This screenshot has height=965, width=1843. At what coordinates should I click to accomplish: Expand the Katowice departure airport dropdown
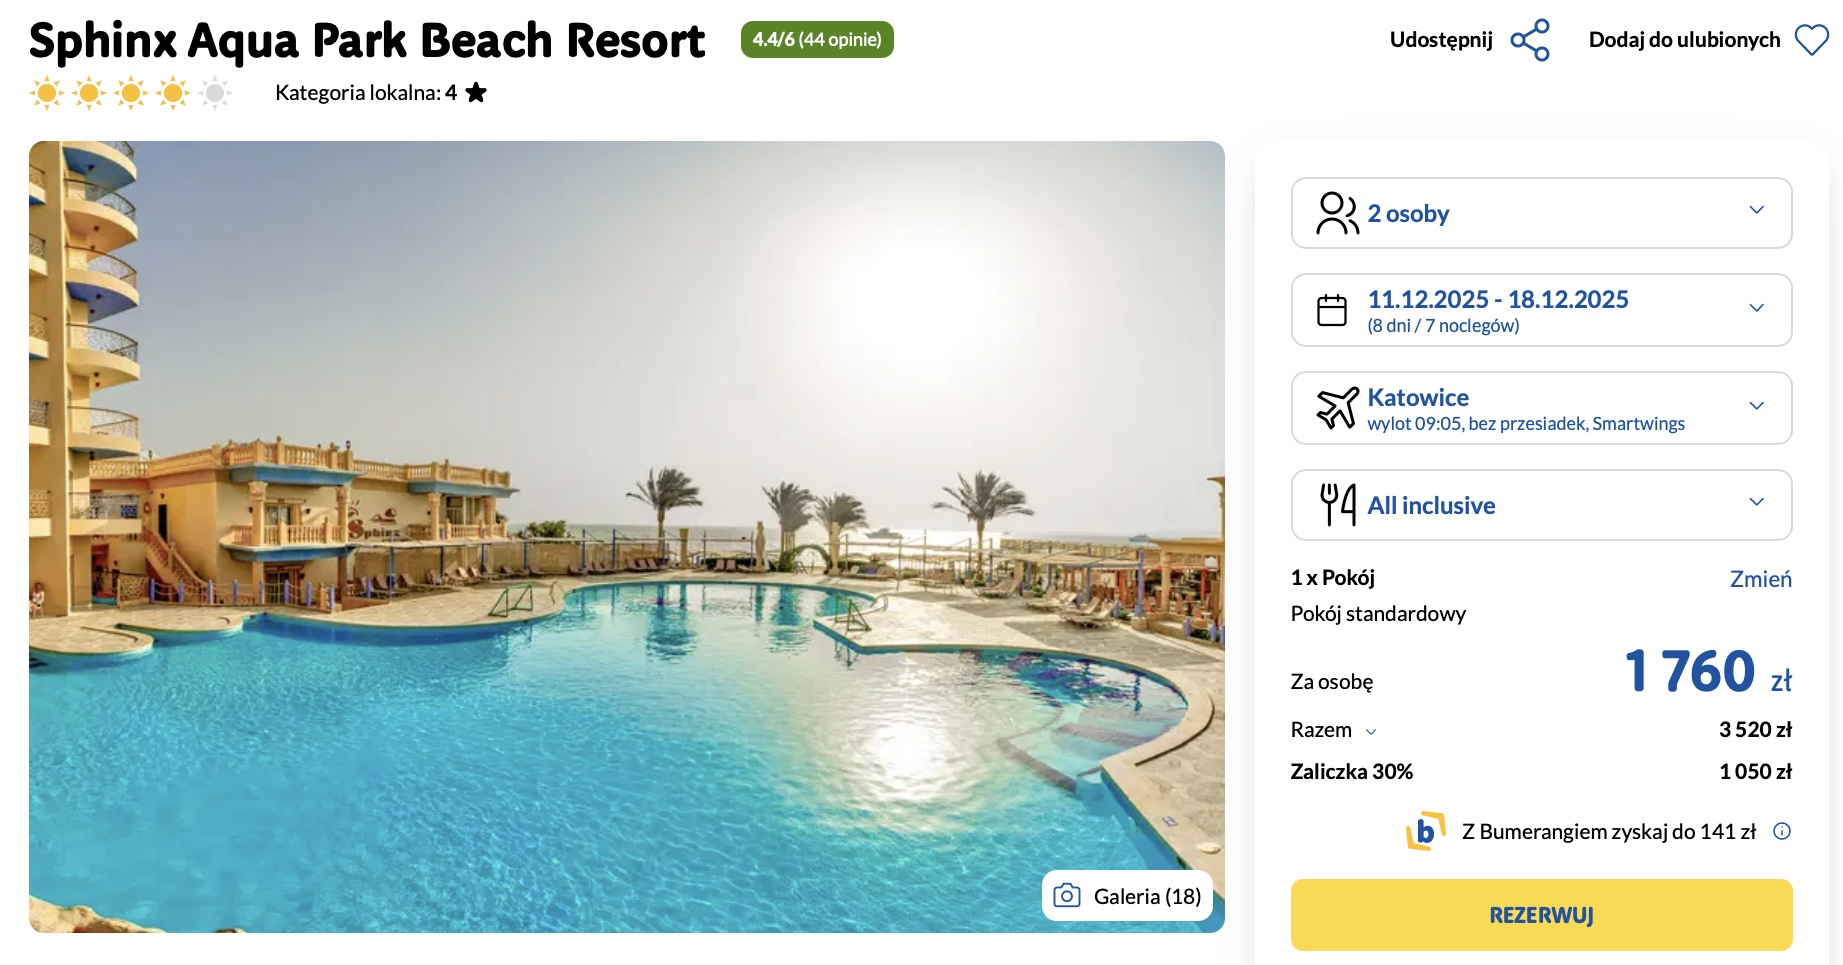1756,406
